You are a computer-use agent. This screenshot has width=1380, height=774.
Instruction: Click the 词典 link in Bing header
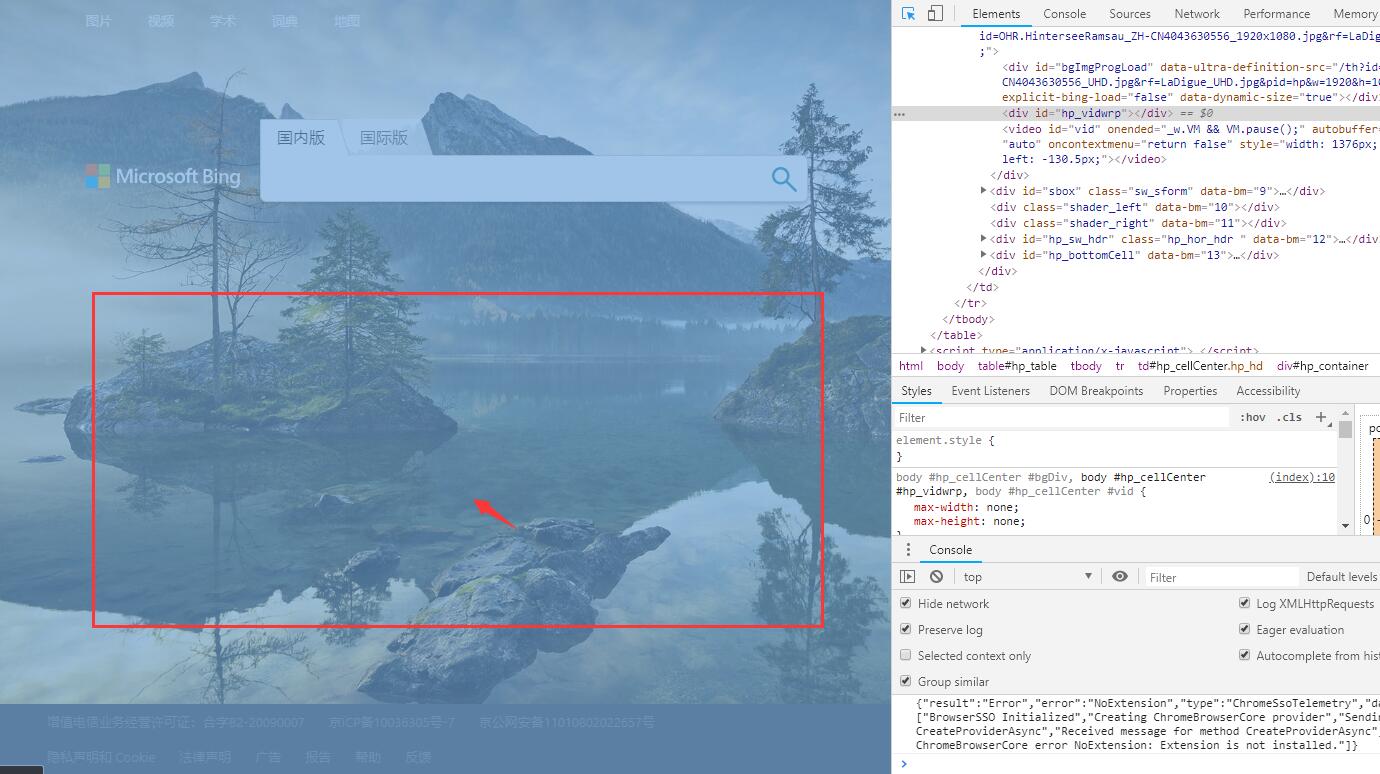[285, 21]
